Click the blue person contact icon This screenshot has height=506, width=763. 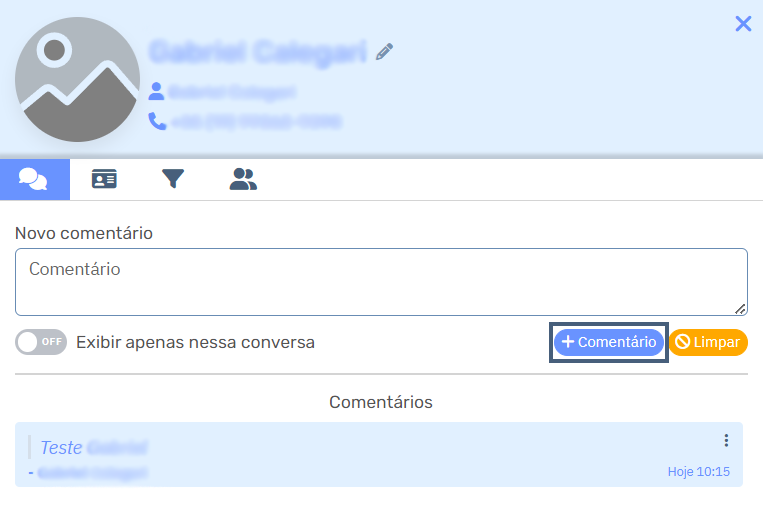(156, 91)
